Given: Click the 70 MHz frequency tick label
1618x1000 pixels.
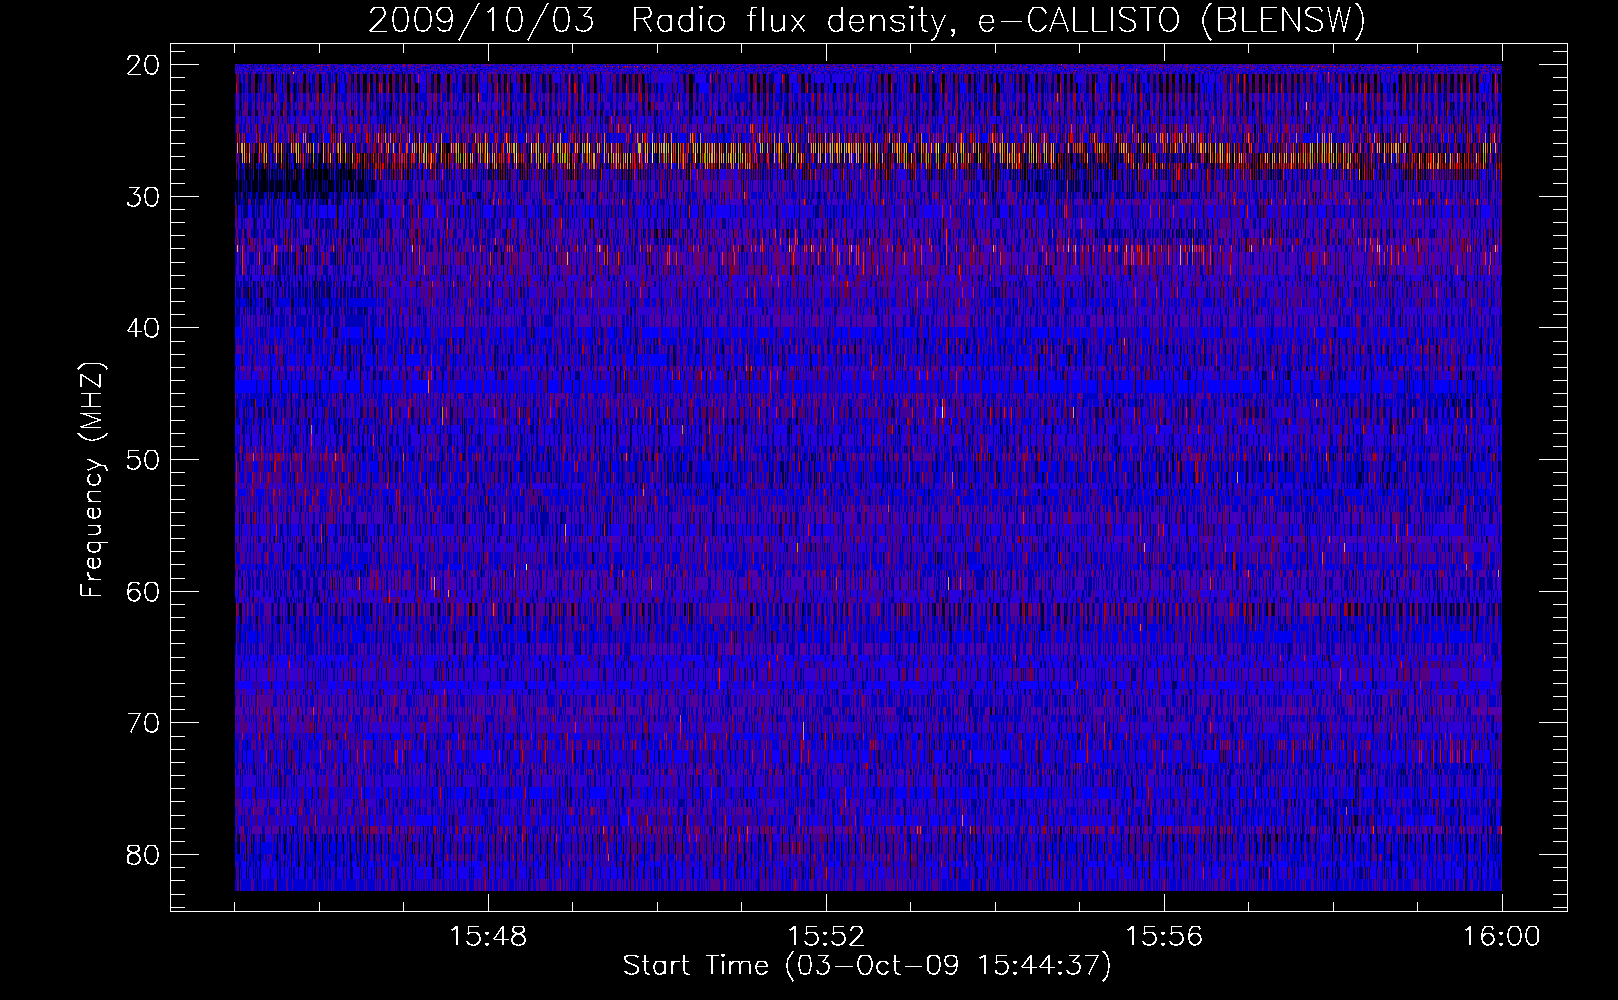Looking at the screenshot, I should click(144, 723).
